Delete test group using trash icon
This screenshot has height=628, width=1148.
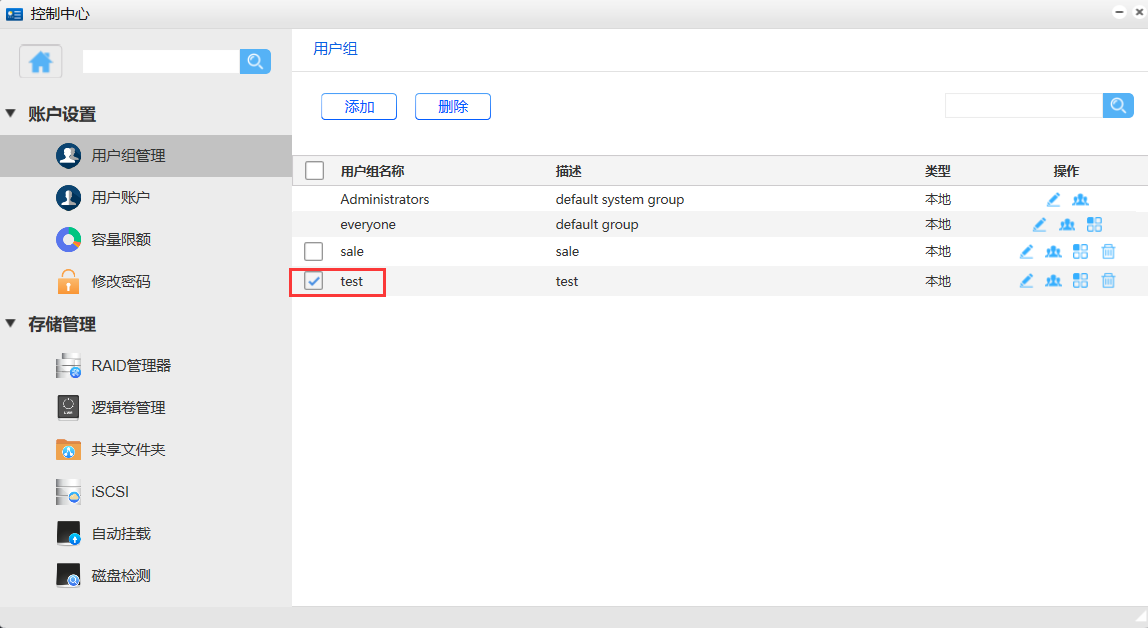tap(1108, 281)
